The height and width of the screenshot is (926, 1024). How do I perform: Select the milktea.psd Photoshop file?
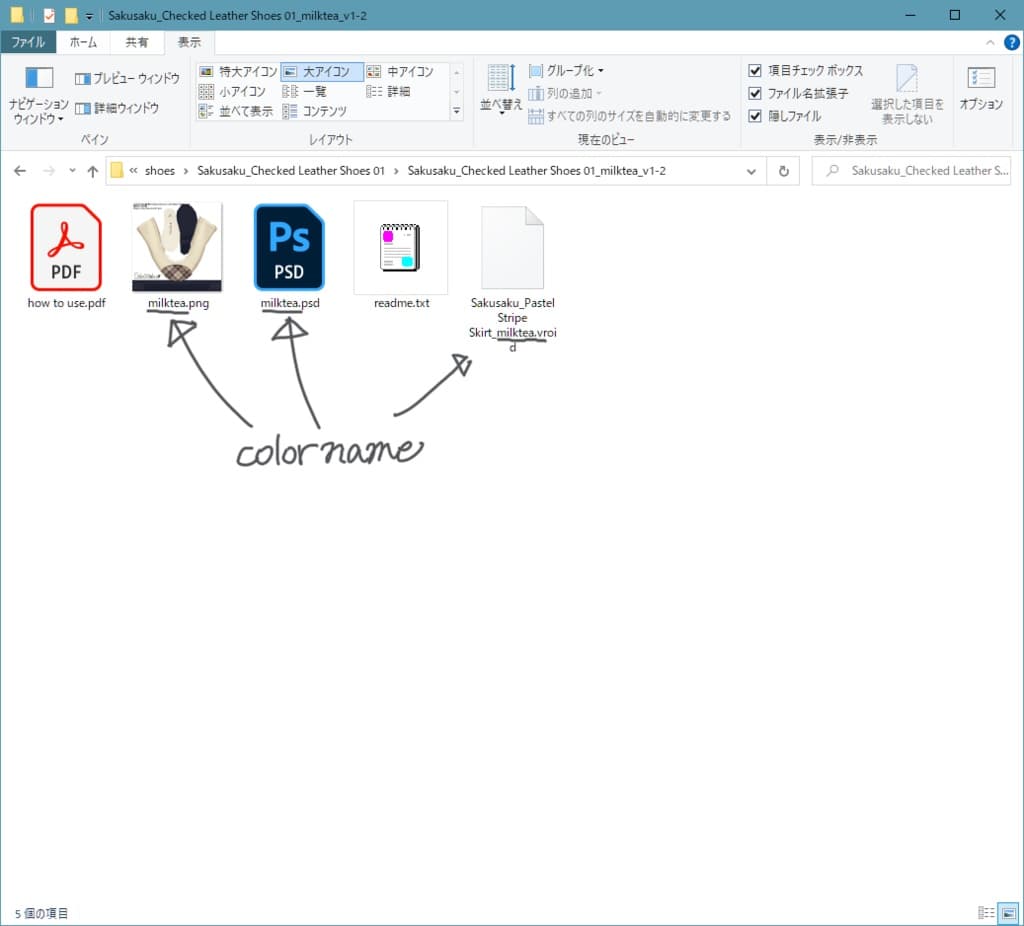pos(289,247)
